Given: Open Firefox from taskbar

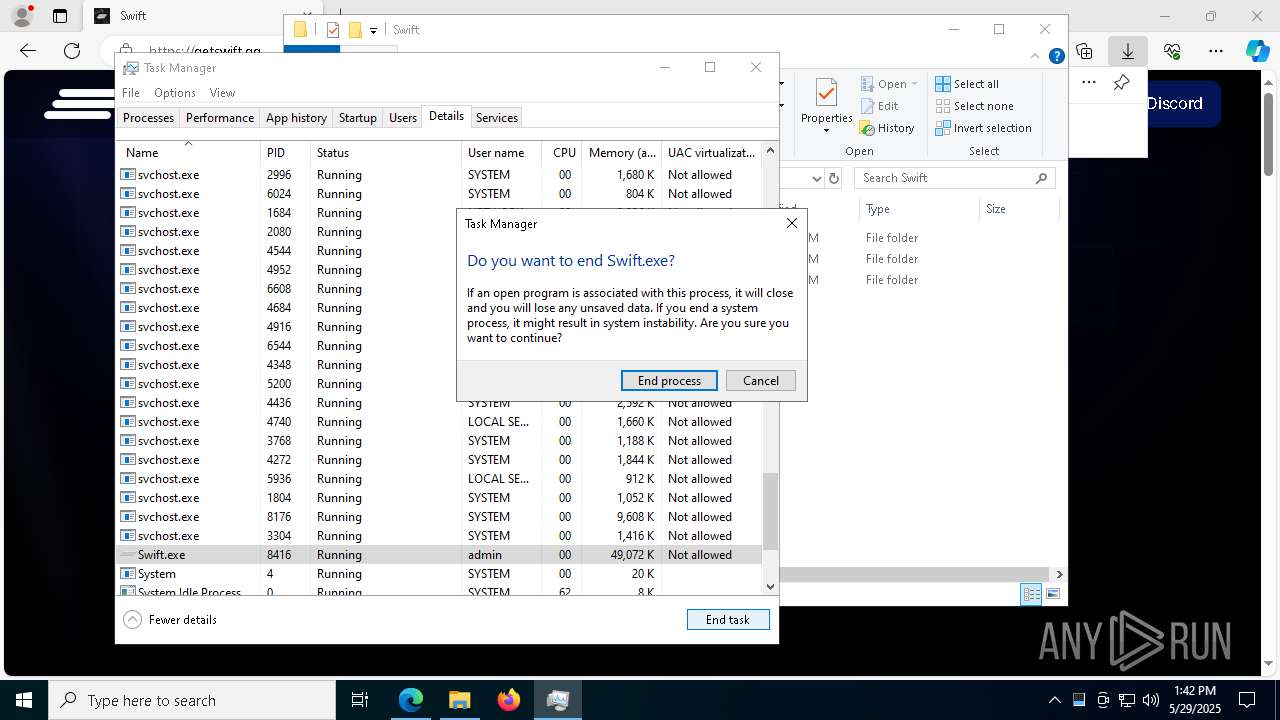Looking at the screenshot, I should (x=508, y=700).
